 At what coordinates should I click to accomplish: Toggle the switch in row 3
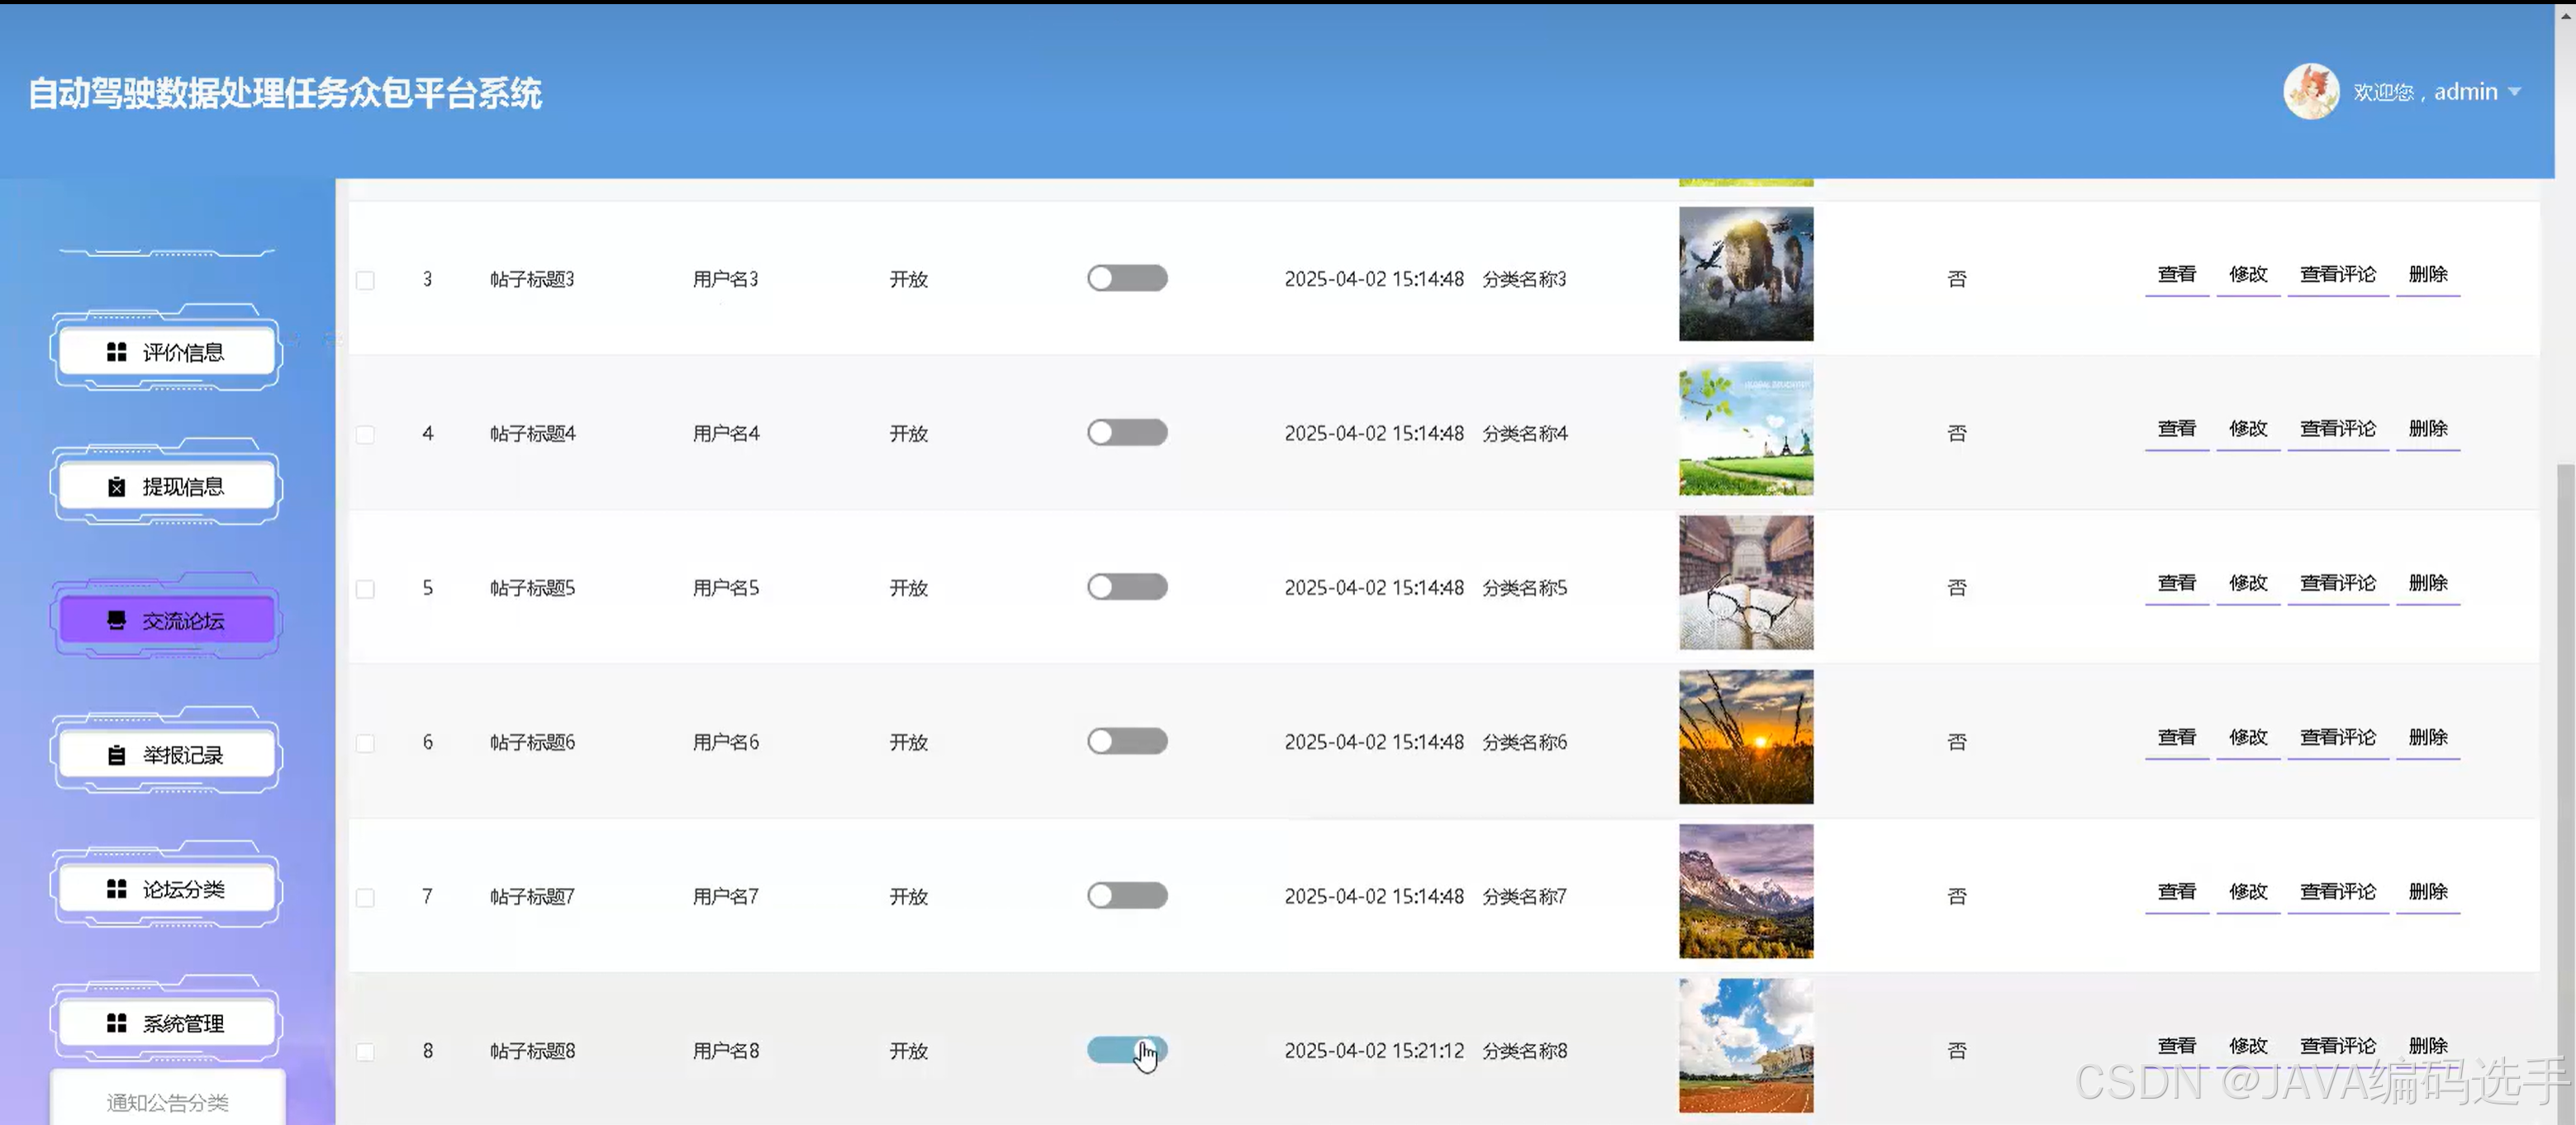(x=1127, y=278)
